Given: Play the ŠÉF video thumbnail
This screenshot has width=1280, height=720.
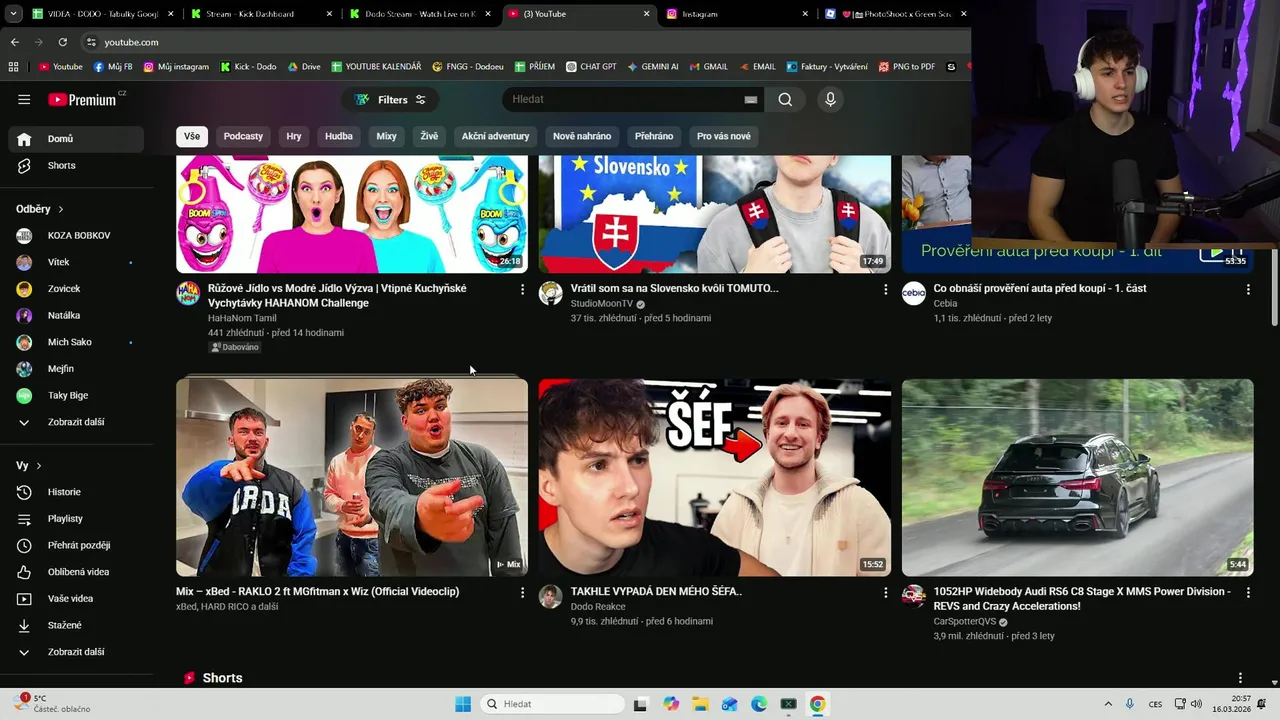Looking at the screenshot, I should 715,477.
